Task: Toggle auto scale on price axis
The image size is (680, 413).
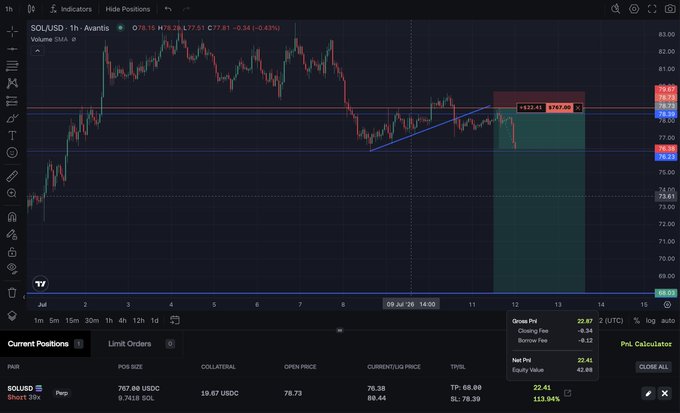Action: point(668,321)
